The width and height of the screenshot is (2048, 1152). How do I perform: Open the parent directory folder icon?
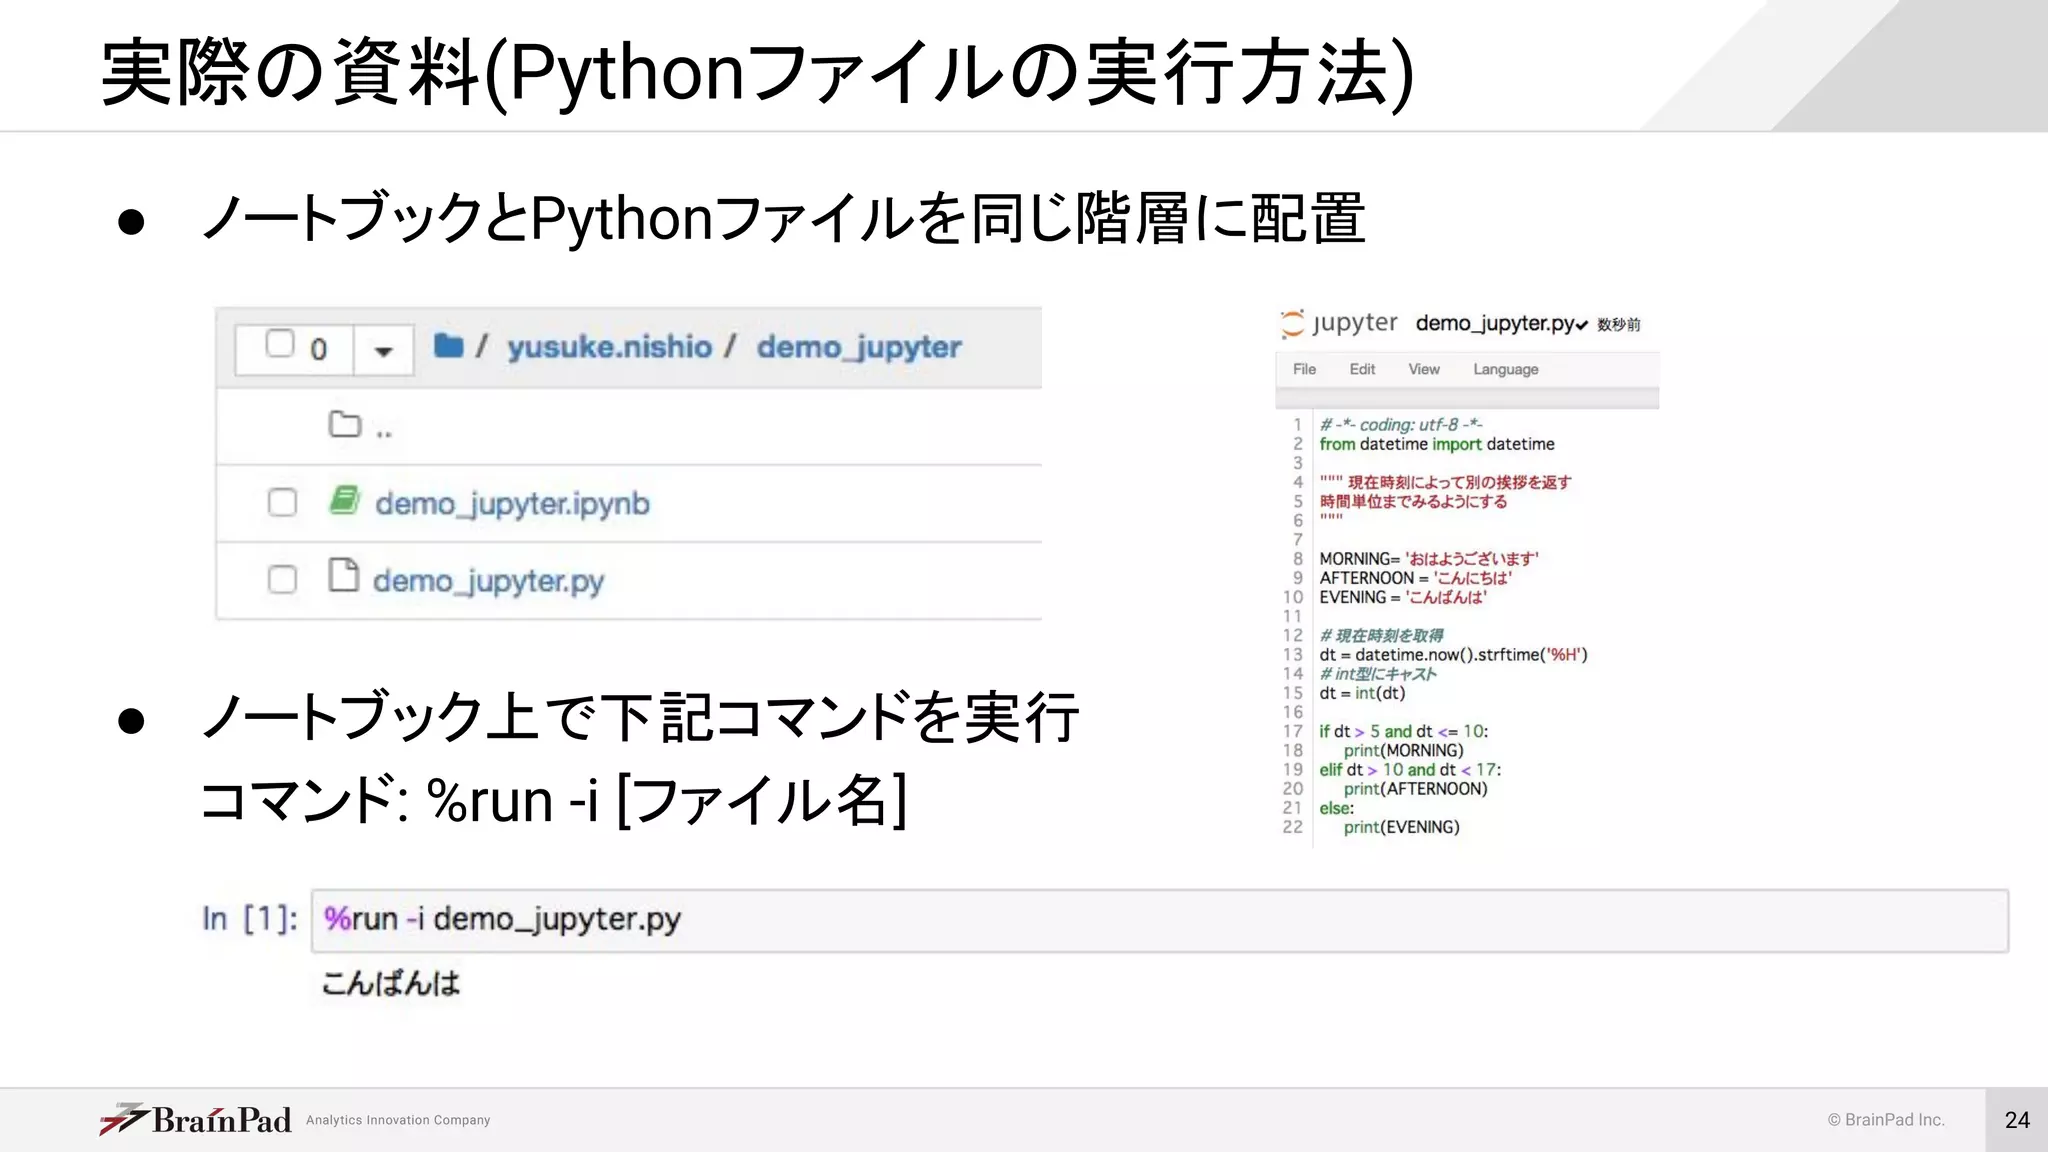click(x=345, y=424)
